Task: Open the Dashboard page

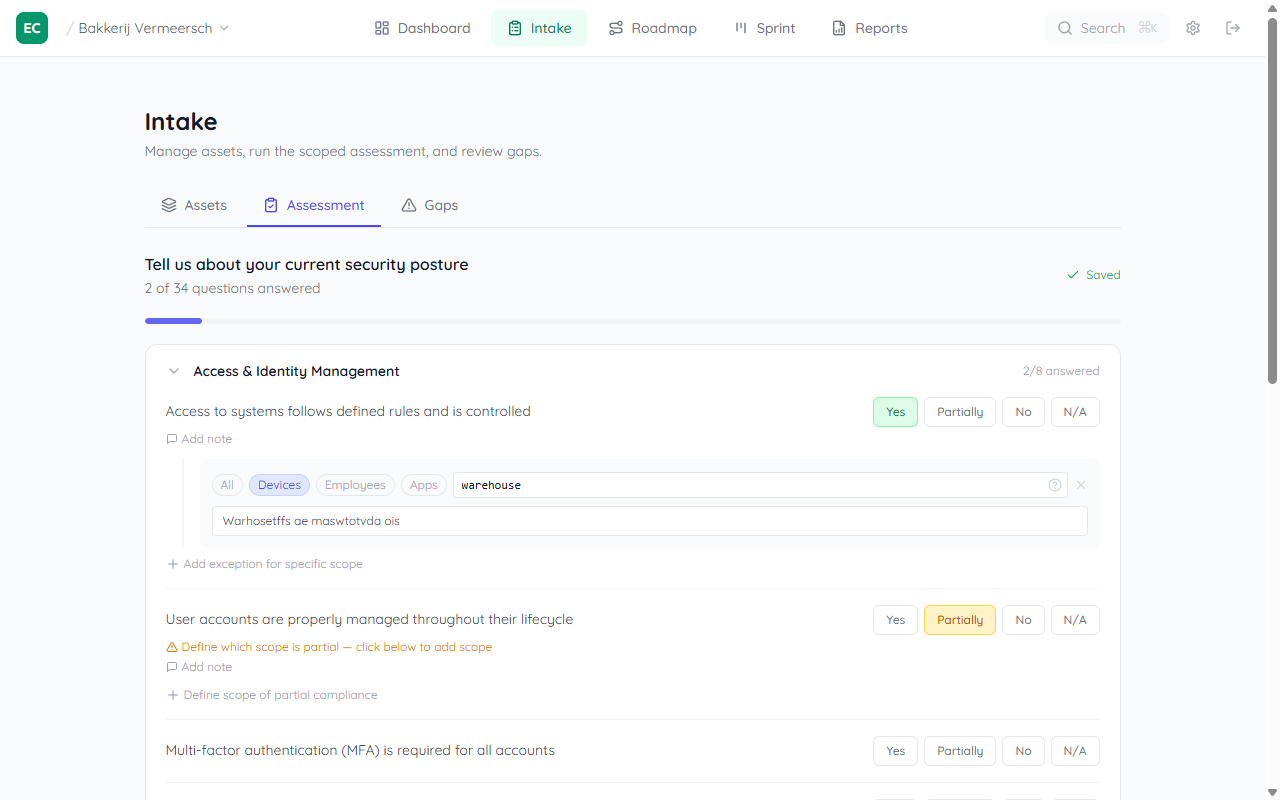Action: pyautogui.click(x=422, y=28)
